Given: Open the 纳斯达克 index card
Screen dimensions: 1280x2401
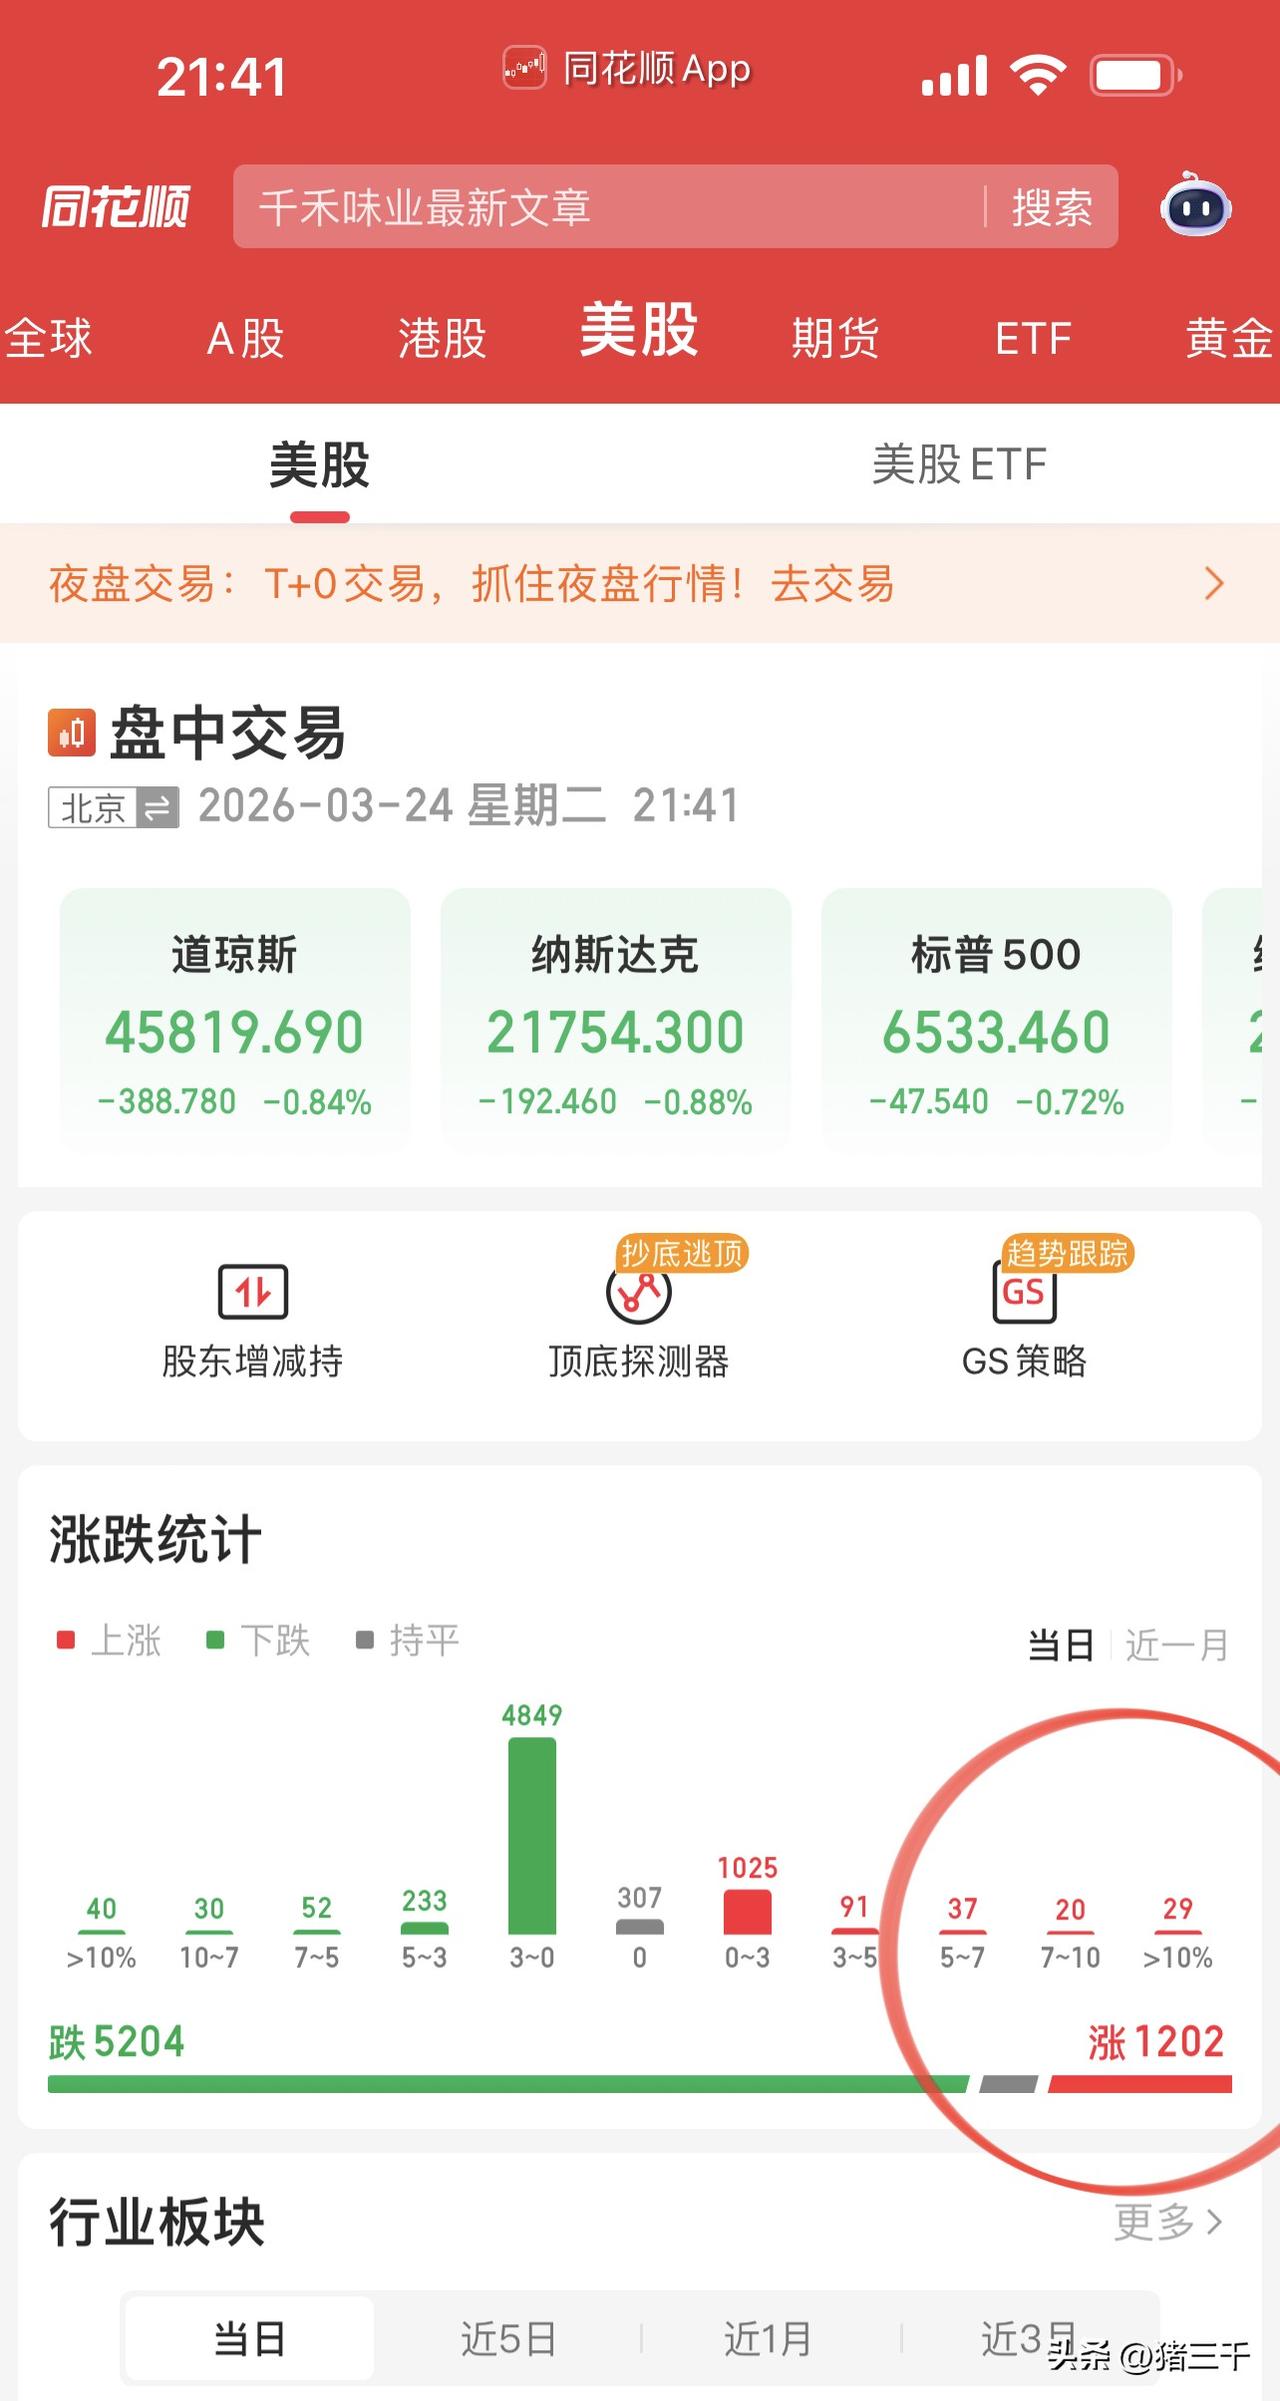Looking at the screenshot, I should point(615,1018).
